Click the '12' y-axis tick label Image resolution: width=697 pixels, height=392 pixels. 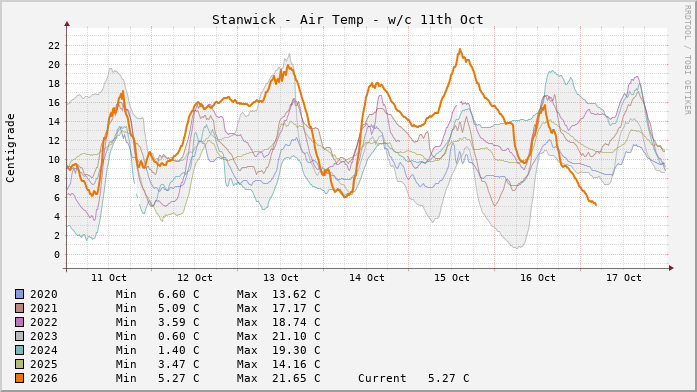(54, 140)
